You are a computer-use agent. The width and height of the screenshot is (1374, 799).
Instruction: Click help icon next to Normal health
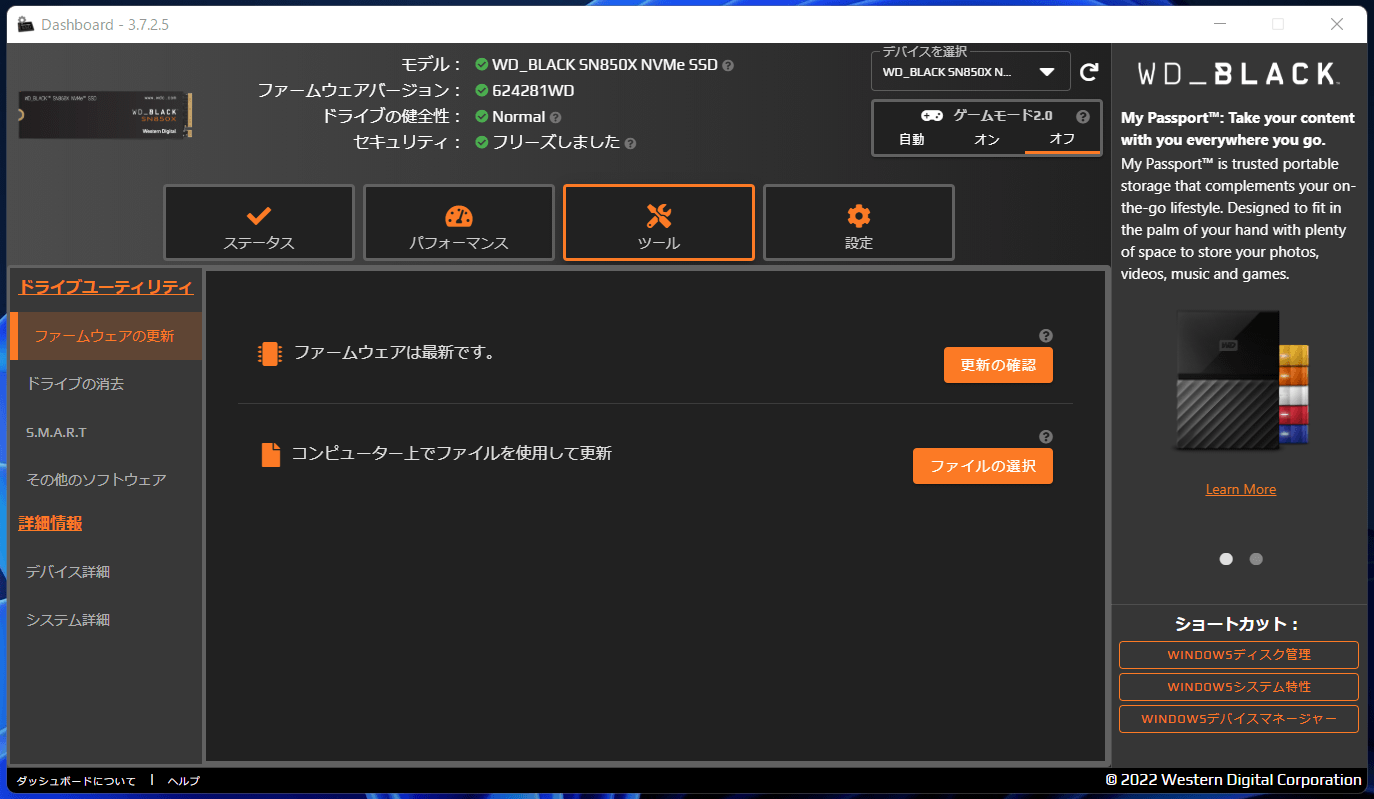[556, 117]
